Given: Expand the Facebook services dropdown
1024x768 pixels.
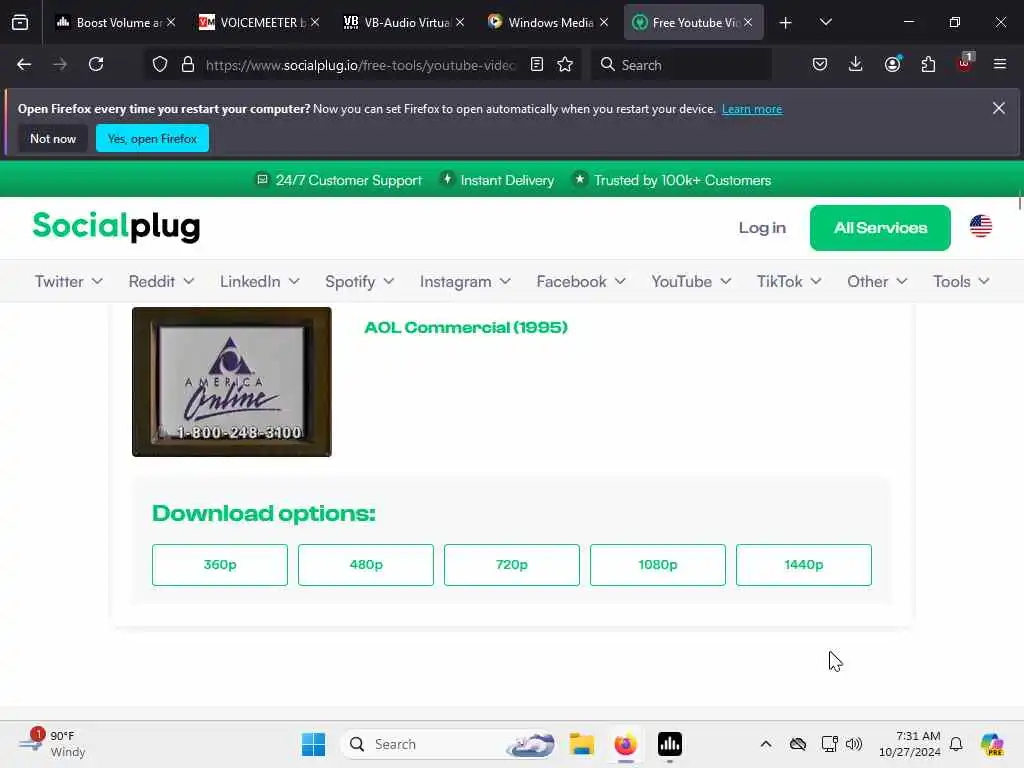Looking at the screenshot, I should point(581,281).
